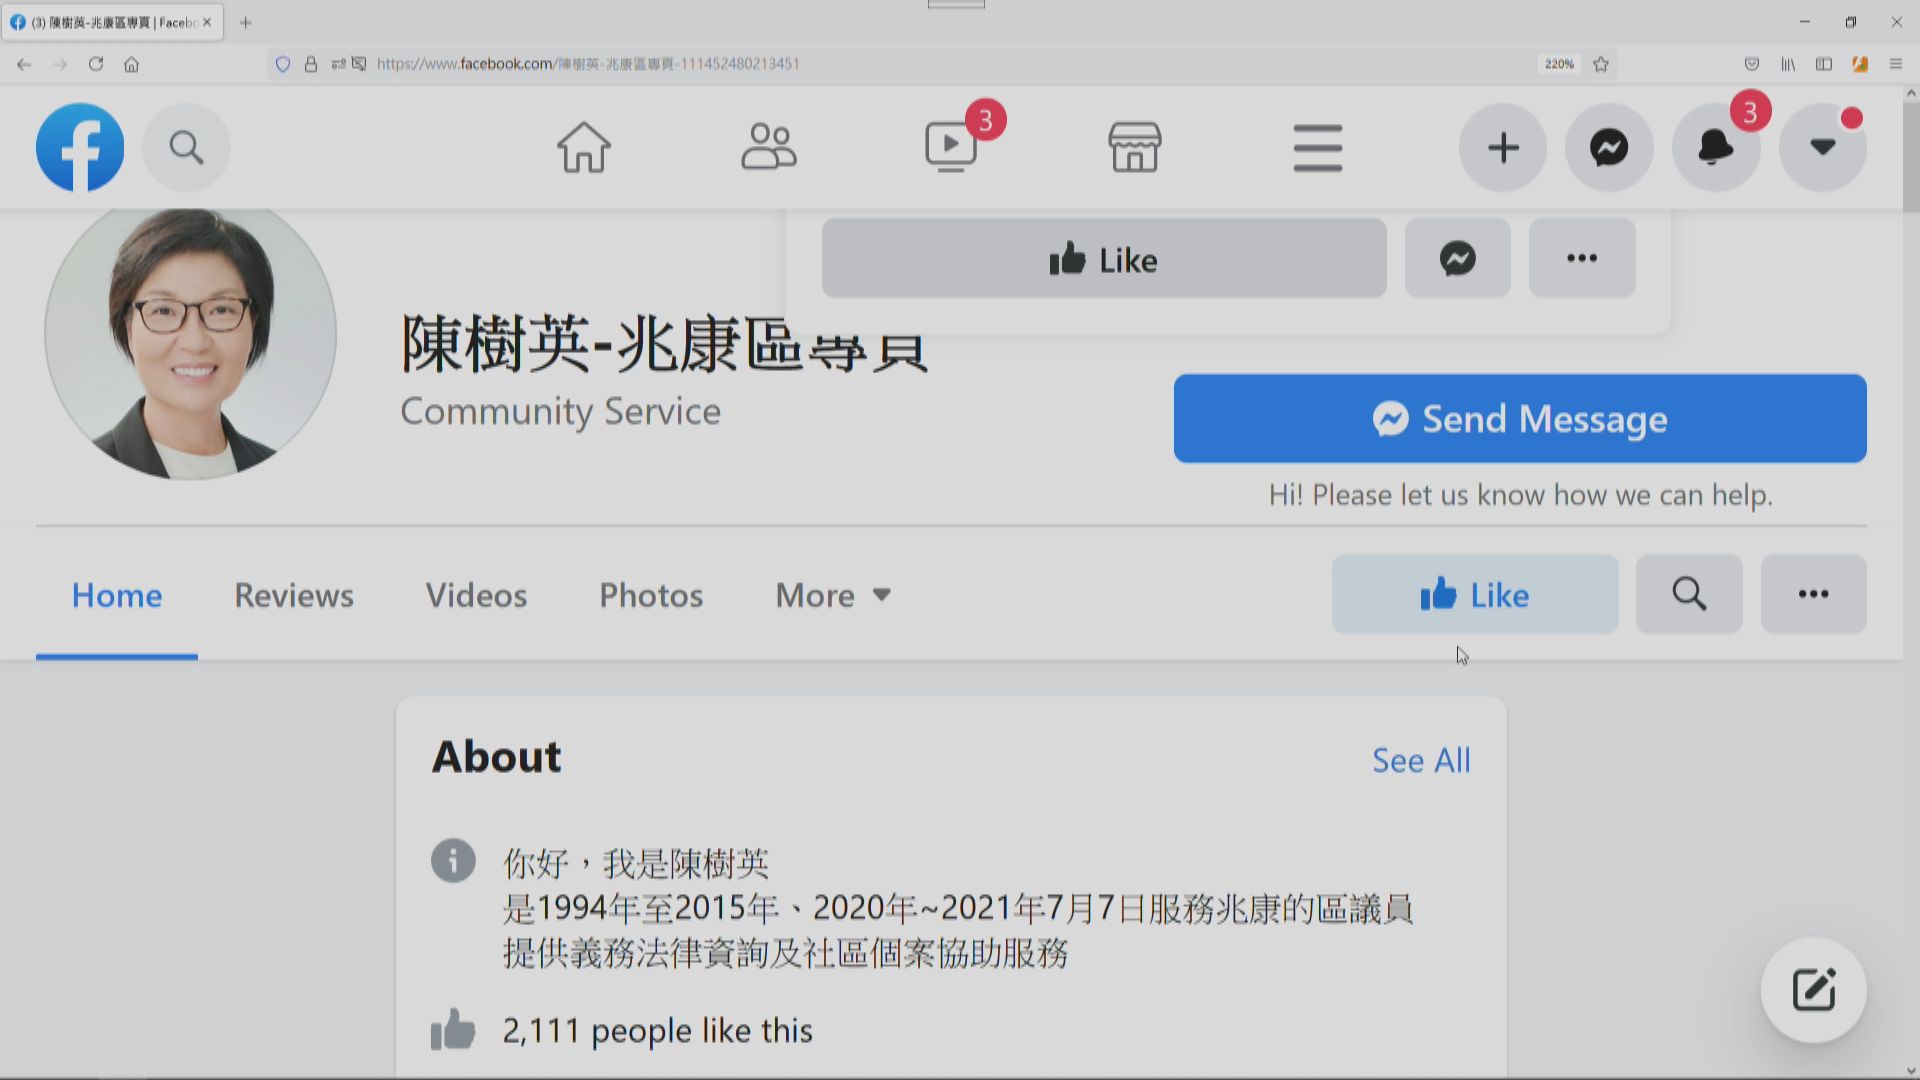Click the Create plus icon
This screenshot has height=1080, width=1920.
(x=1502, y=147)
